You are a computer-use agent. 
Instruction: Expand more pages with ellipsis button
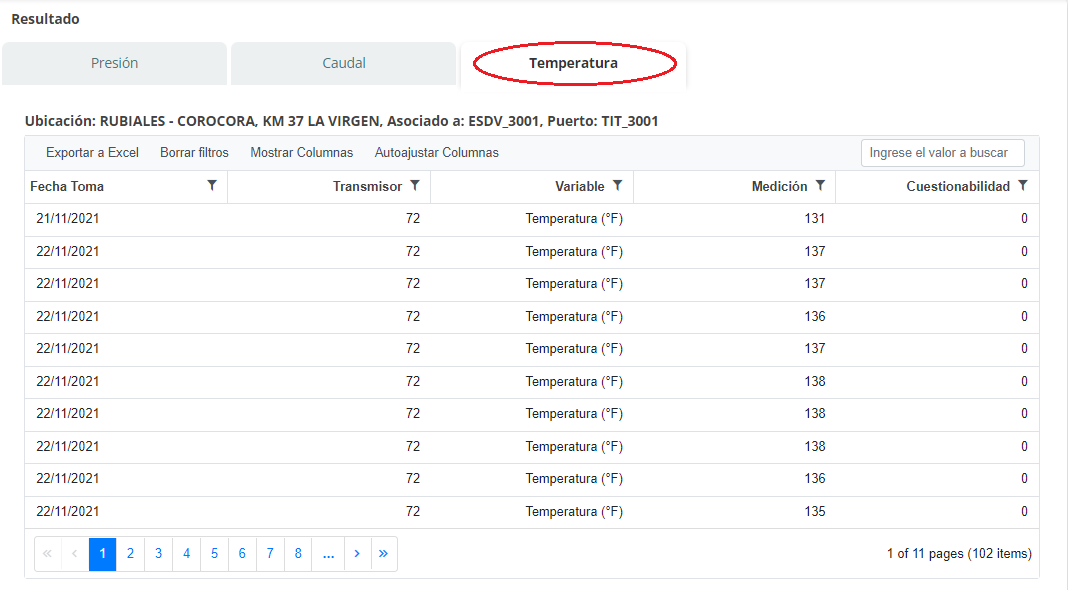coord(328,554)
